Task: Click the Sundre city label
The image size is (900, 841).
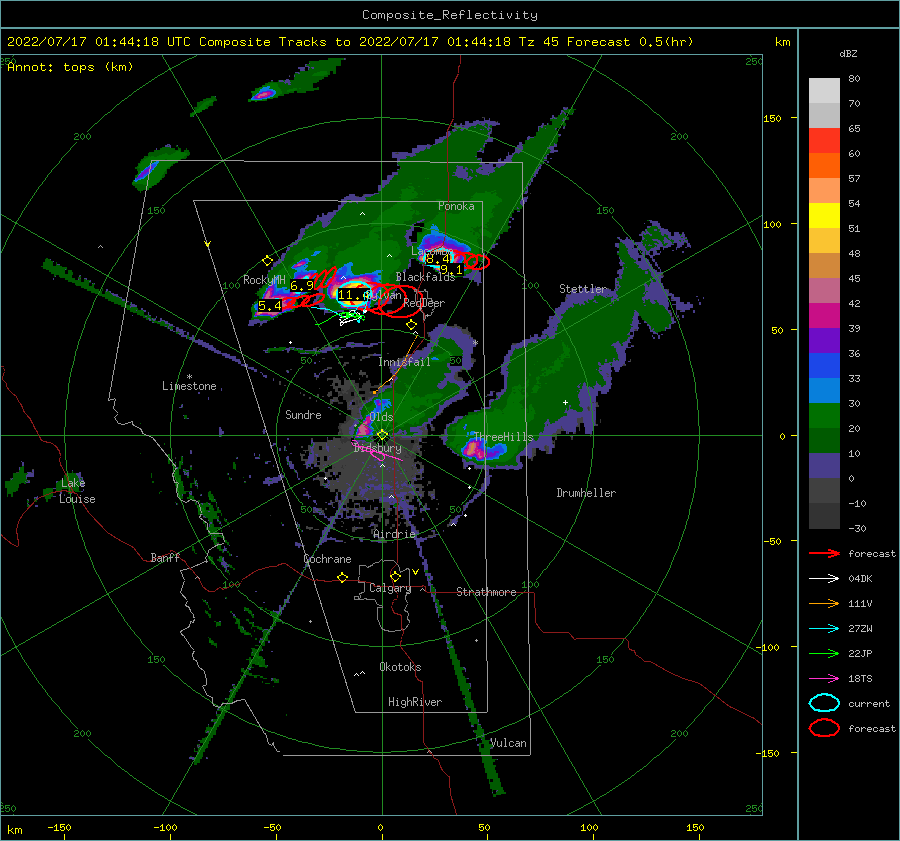Action: [x=303, y=415]
